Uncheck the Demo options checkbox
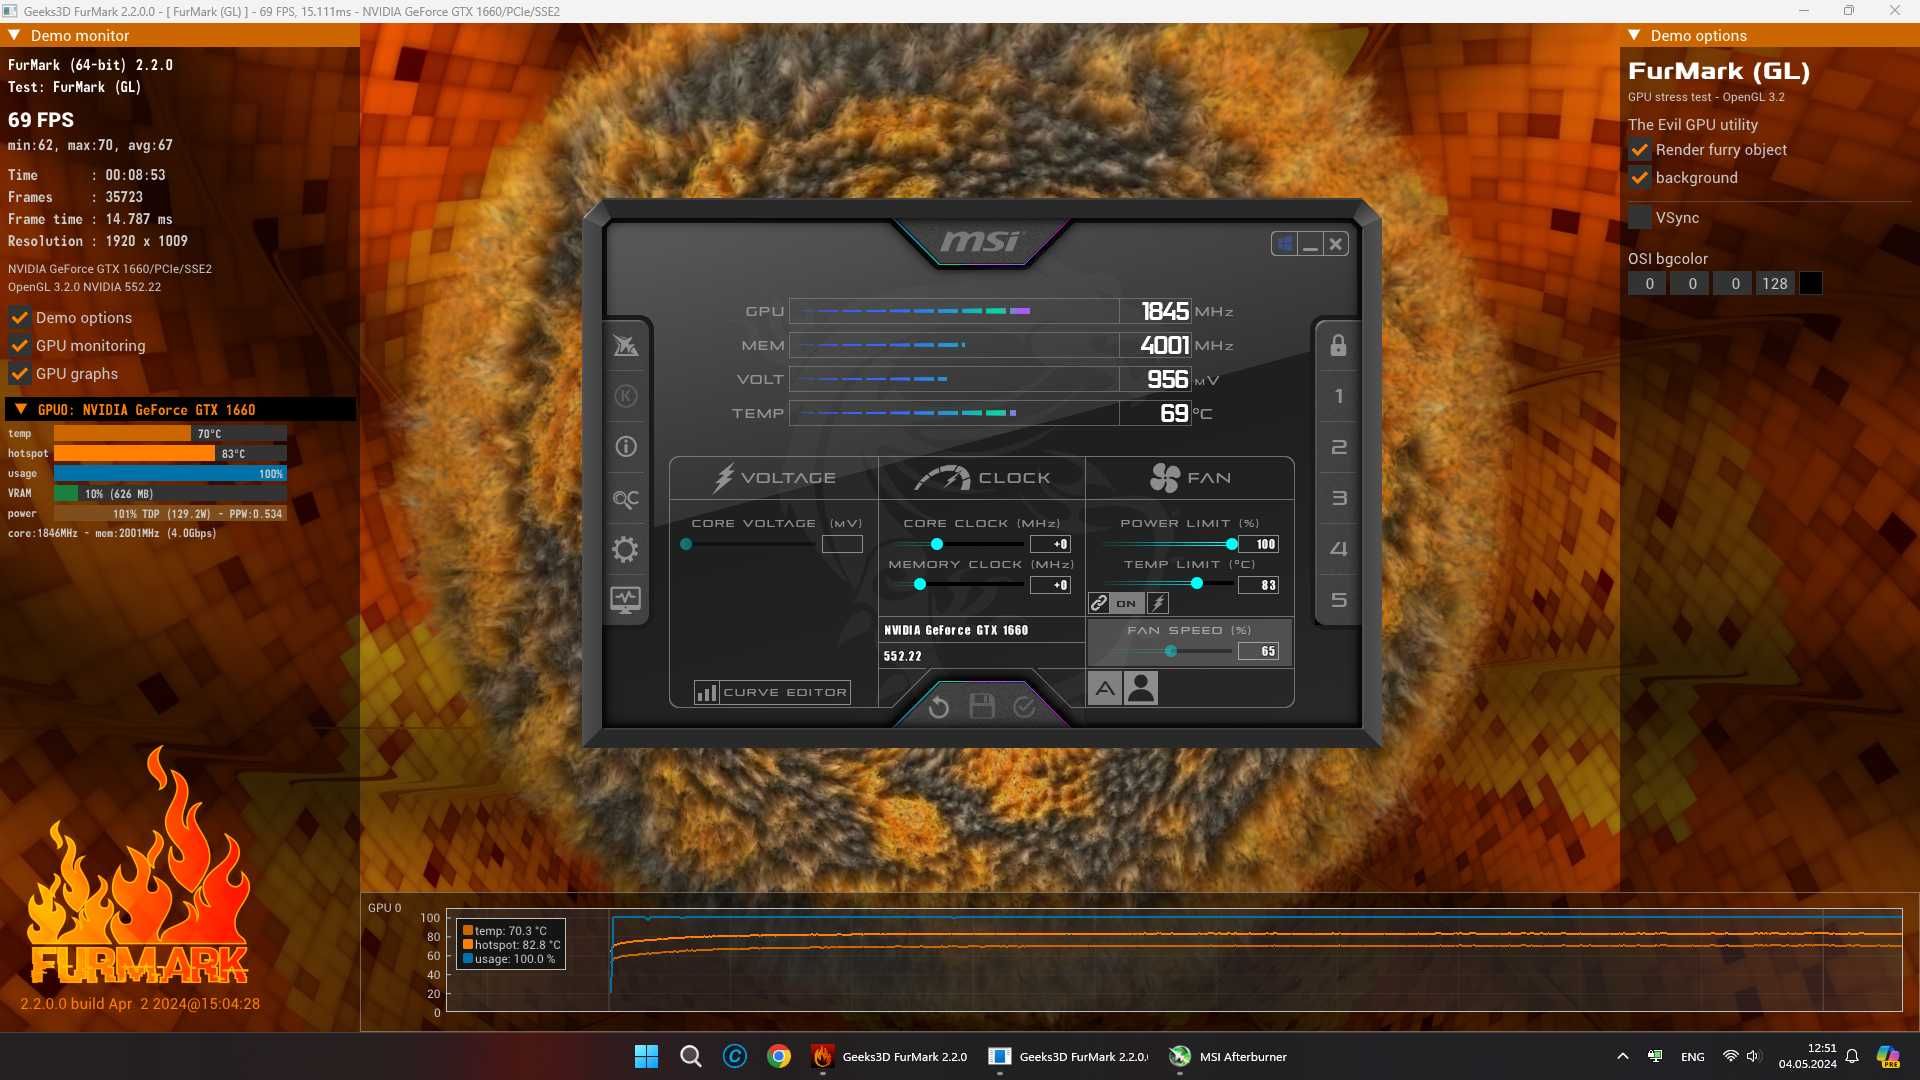 [19, 318]
